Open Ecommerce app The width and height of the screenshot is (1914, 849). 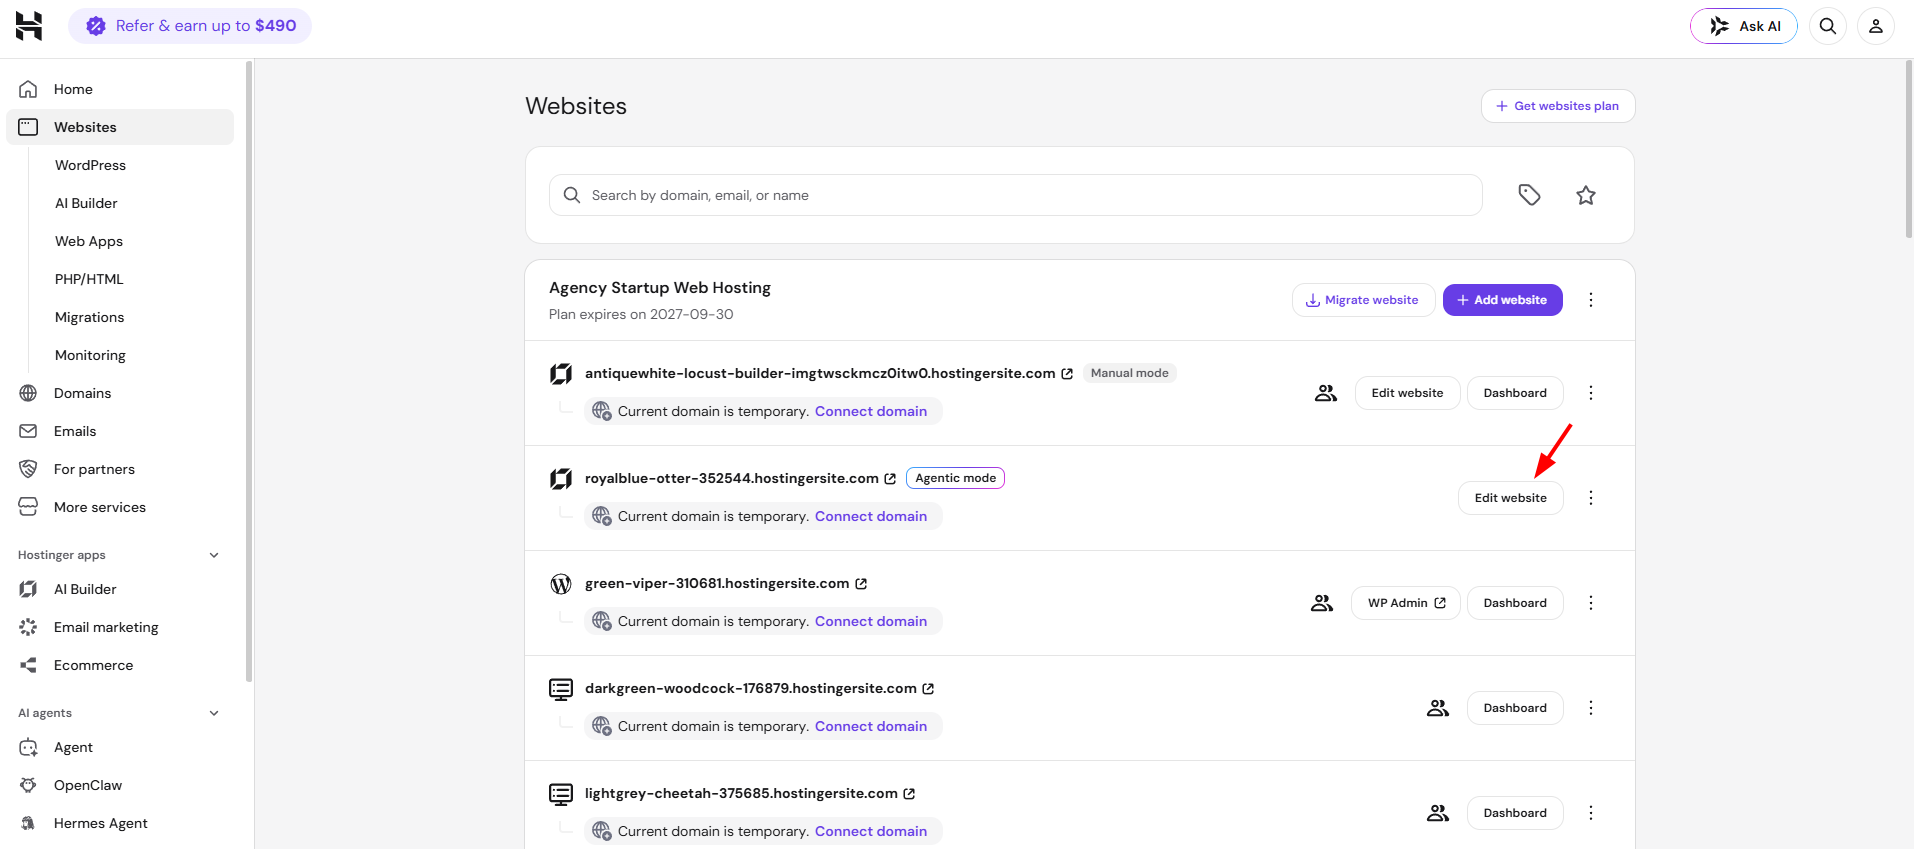coord(120,665)
